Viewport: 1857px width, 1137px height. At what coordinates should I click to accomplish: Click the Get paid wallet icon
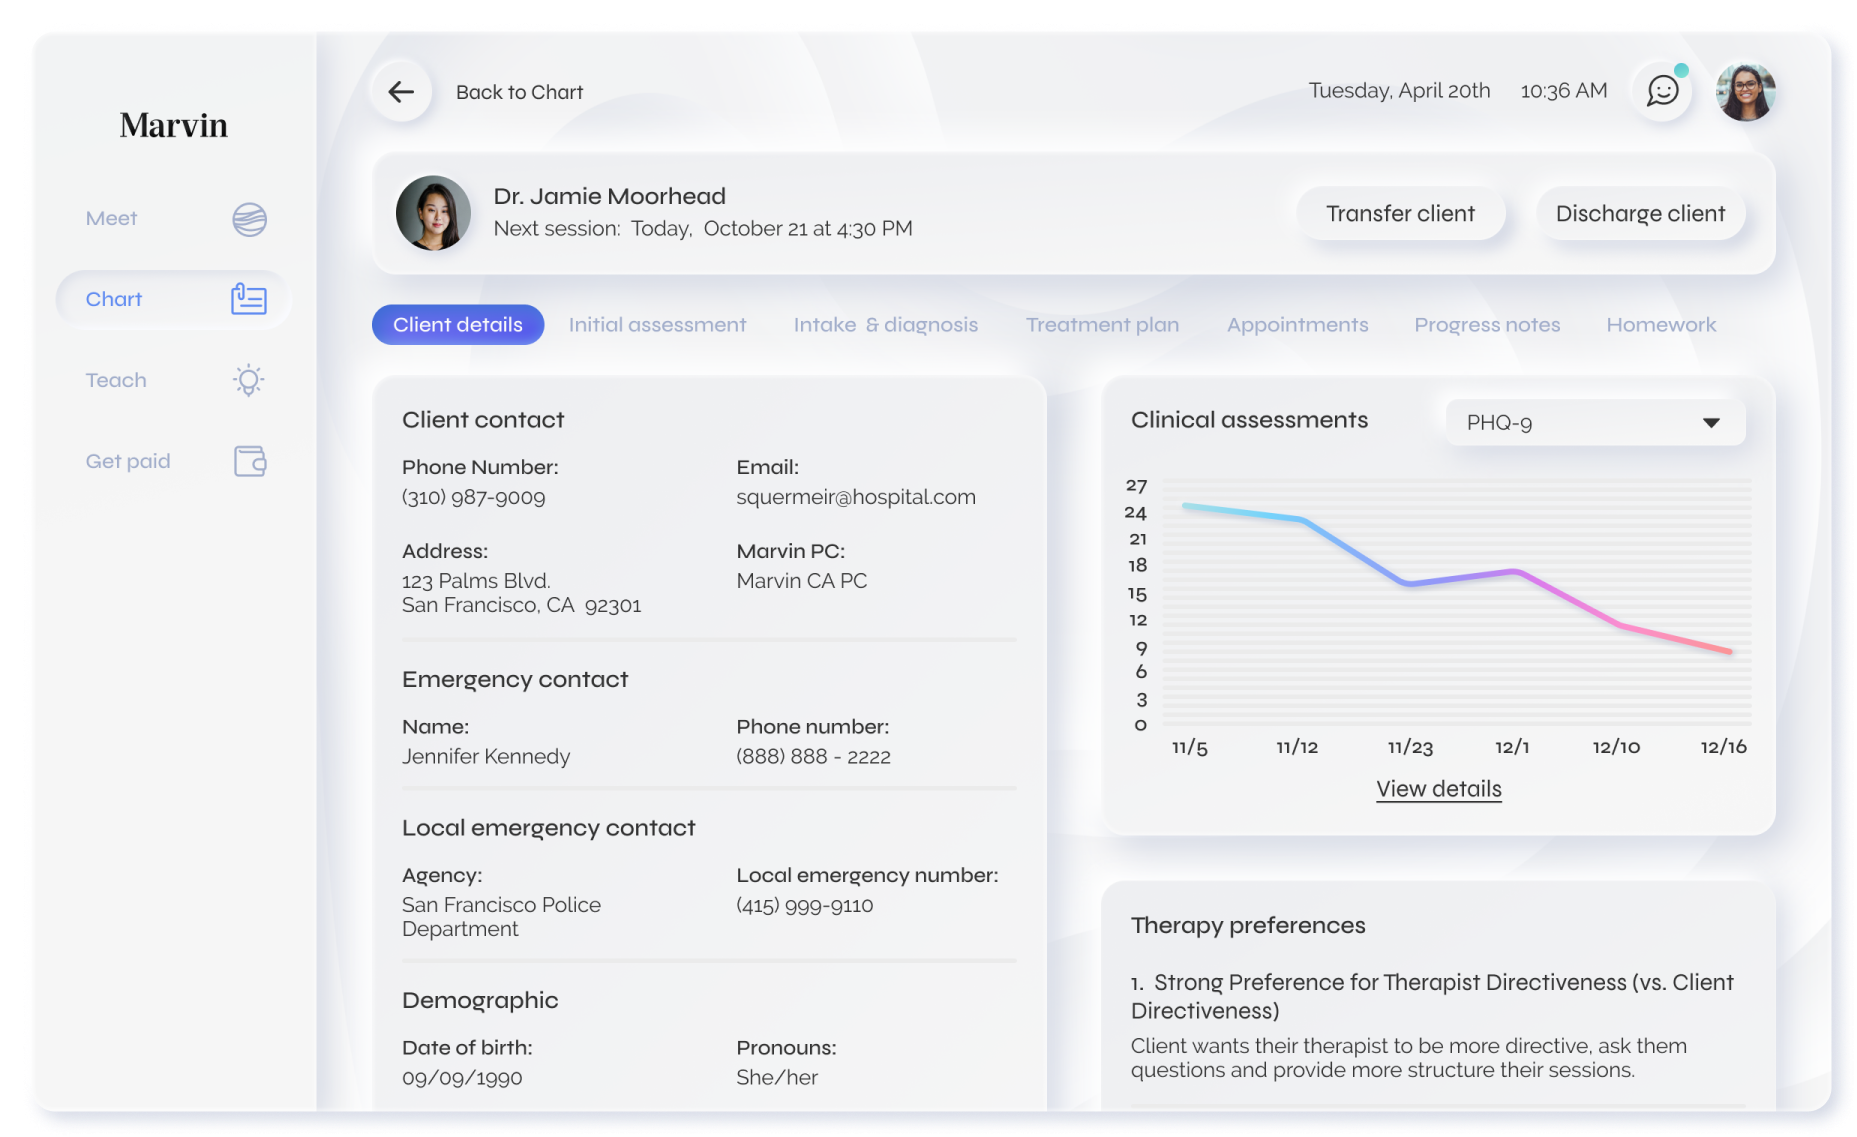250,461
